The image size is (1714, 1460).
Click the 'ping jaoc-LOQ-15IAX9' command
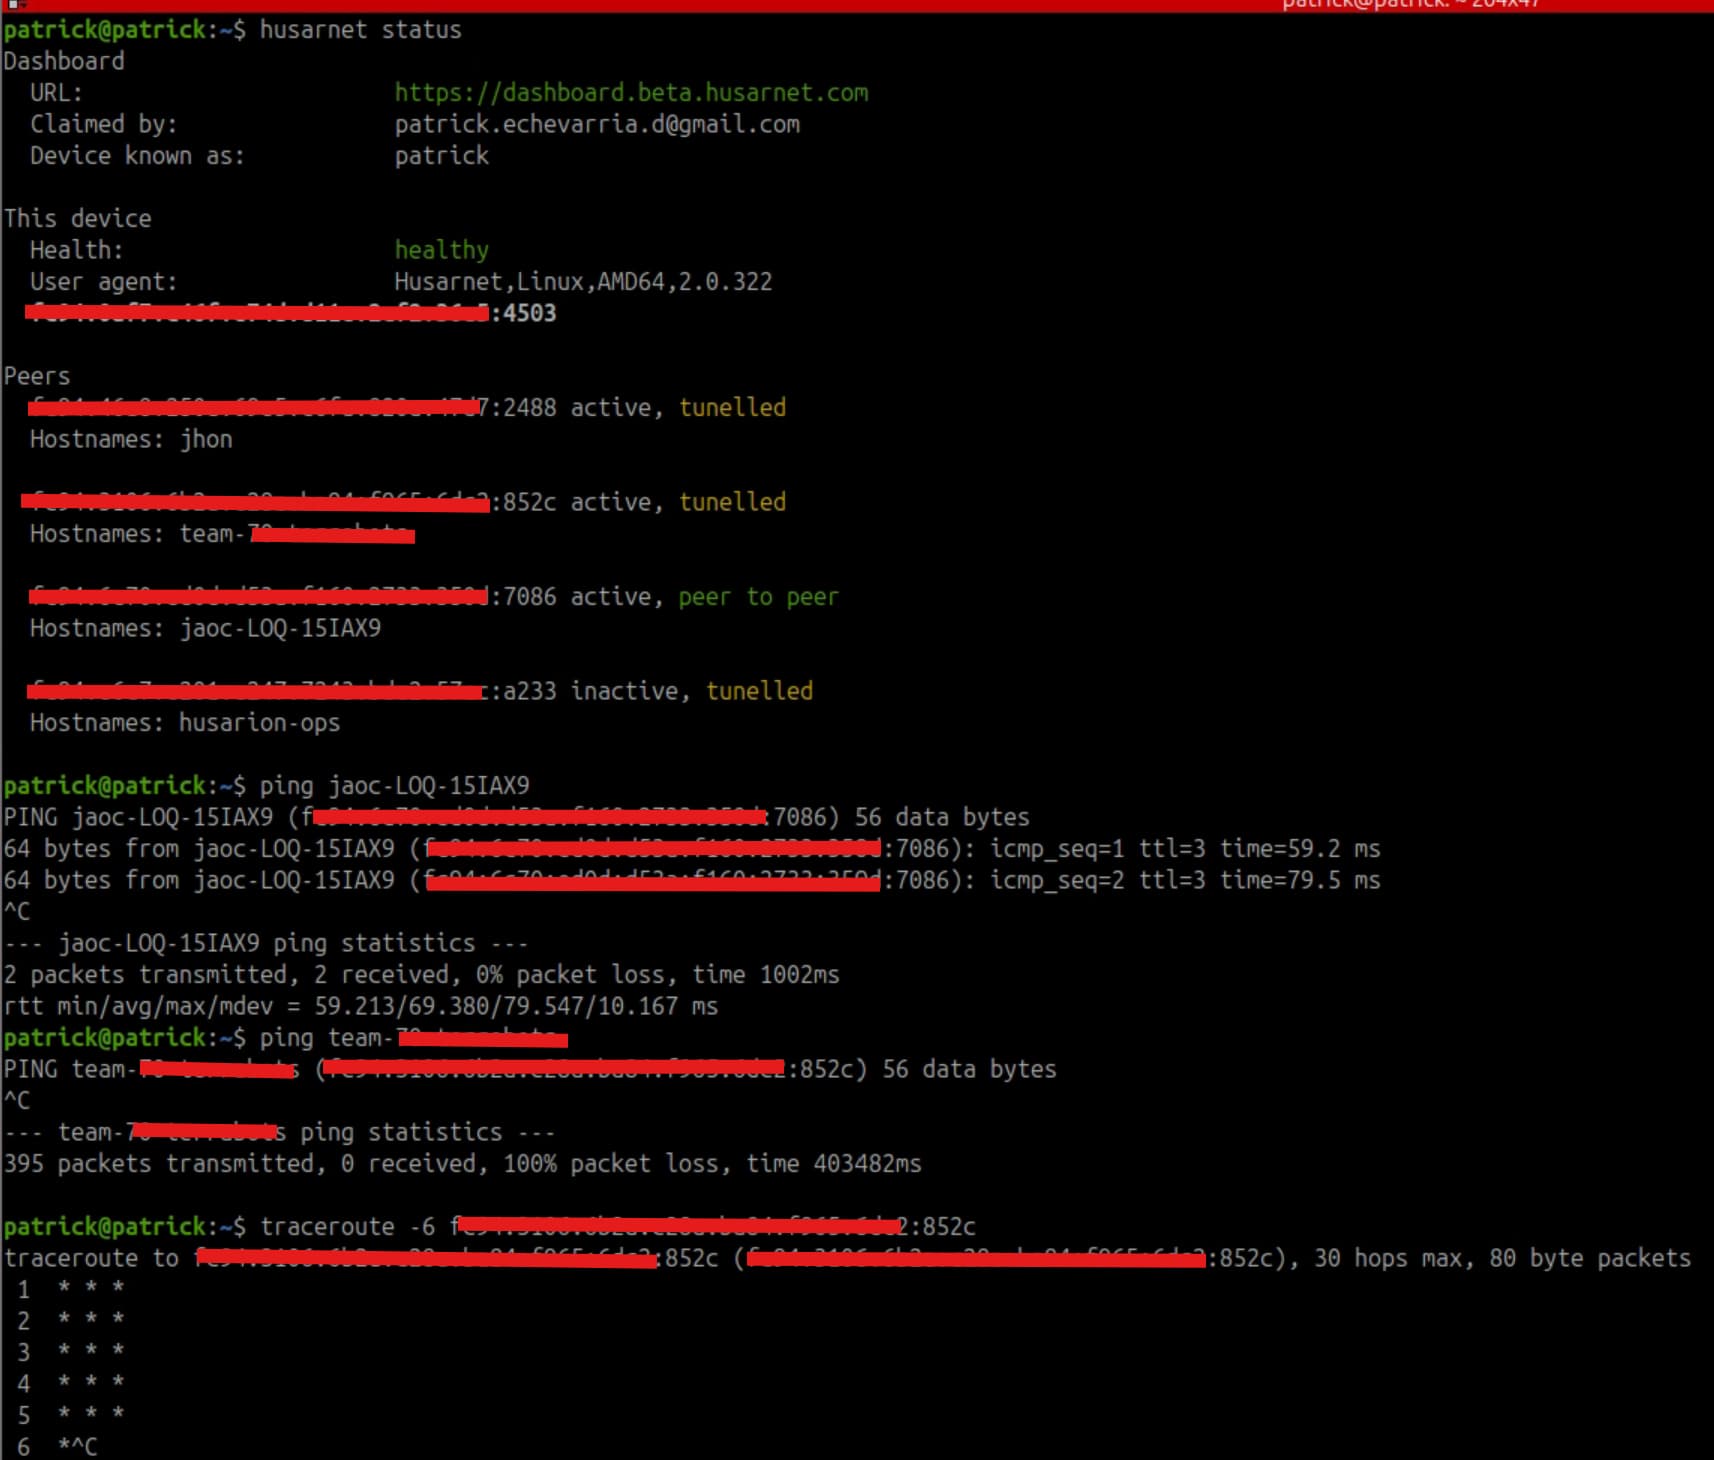tap(394, 786)
